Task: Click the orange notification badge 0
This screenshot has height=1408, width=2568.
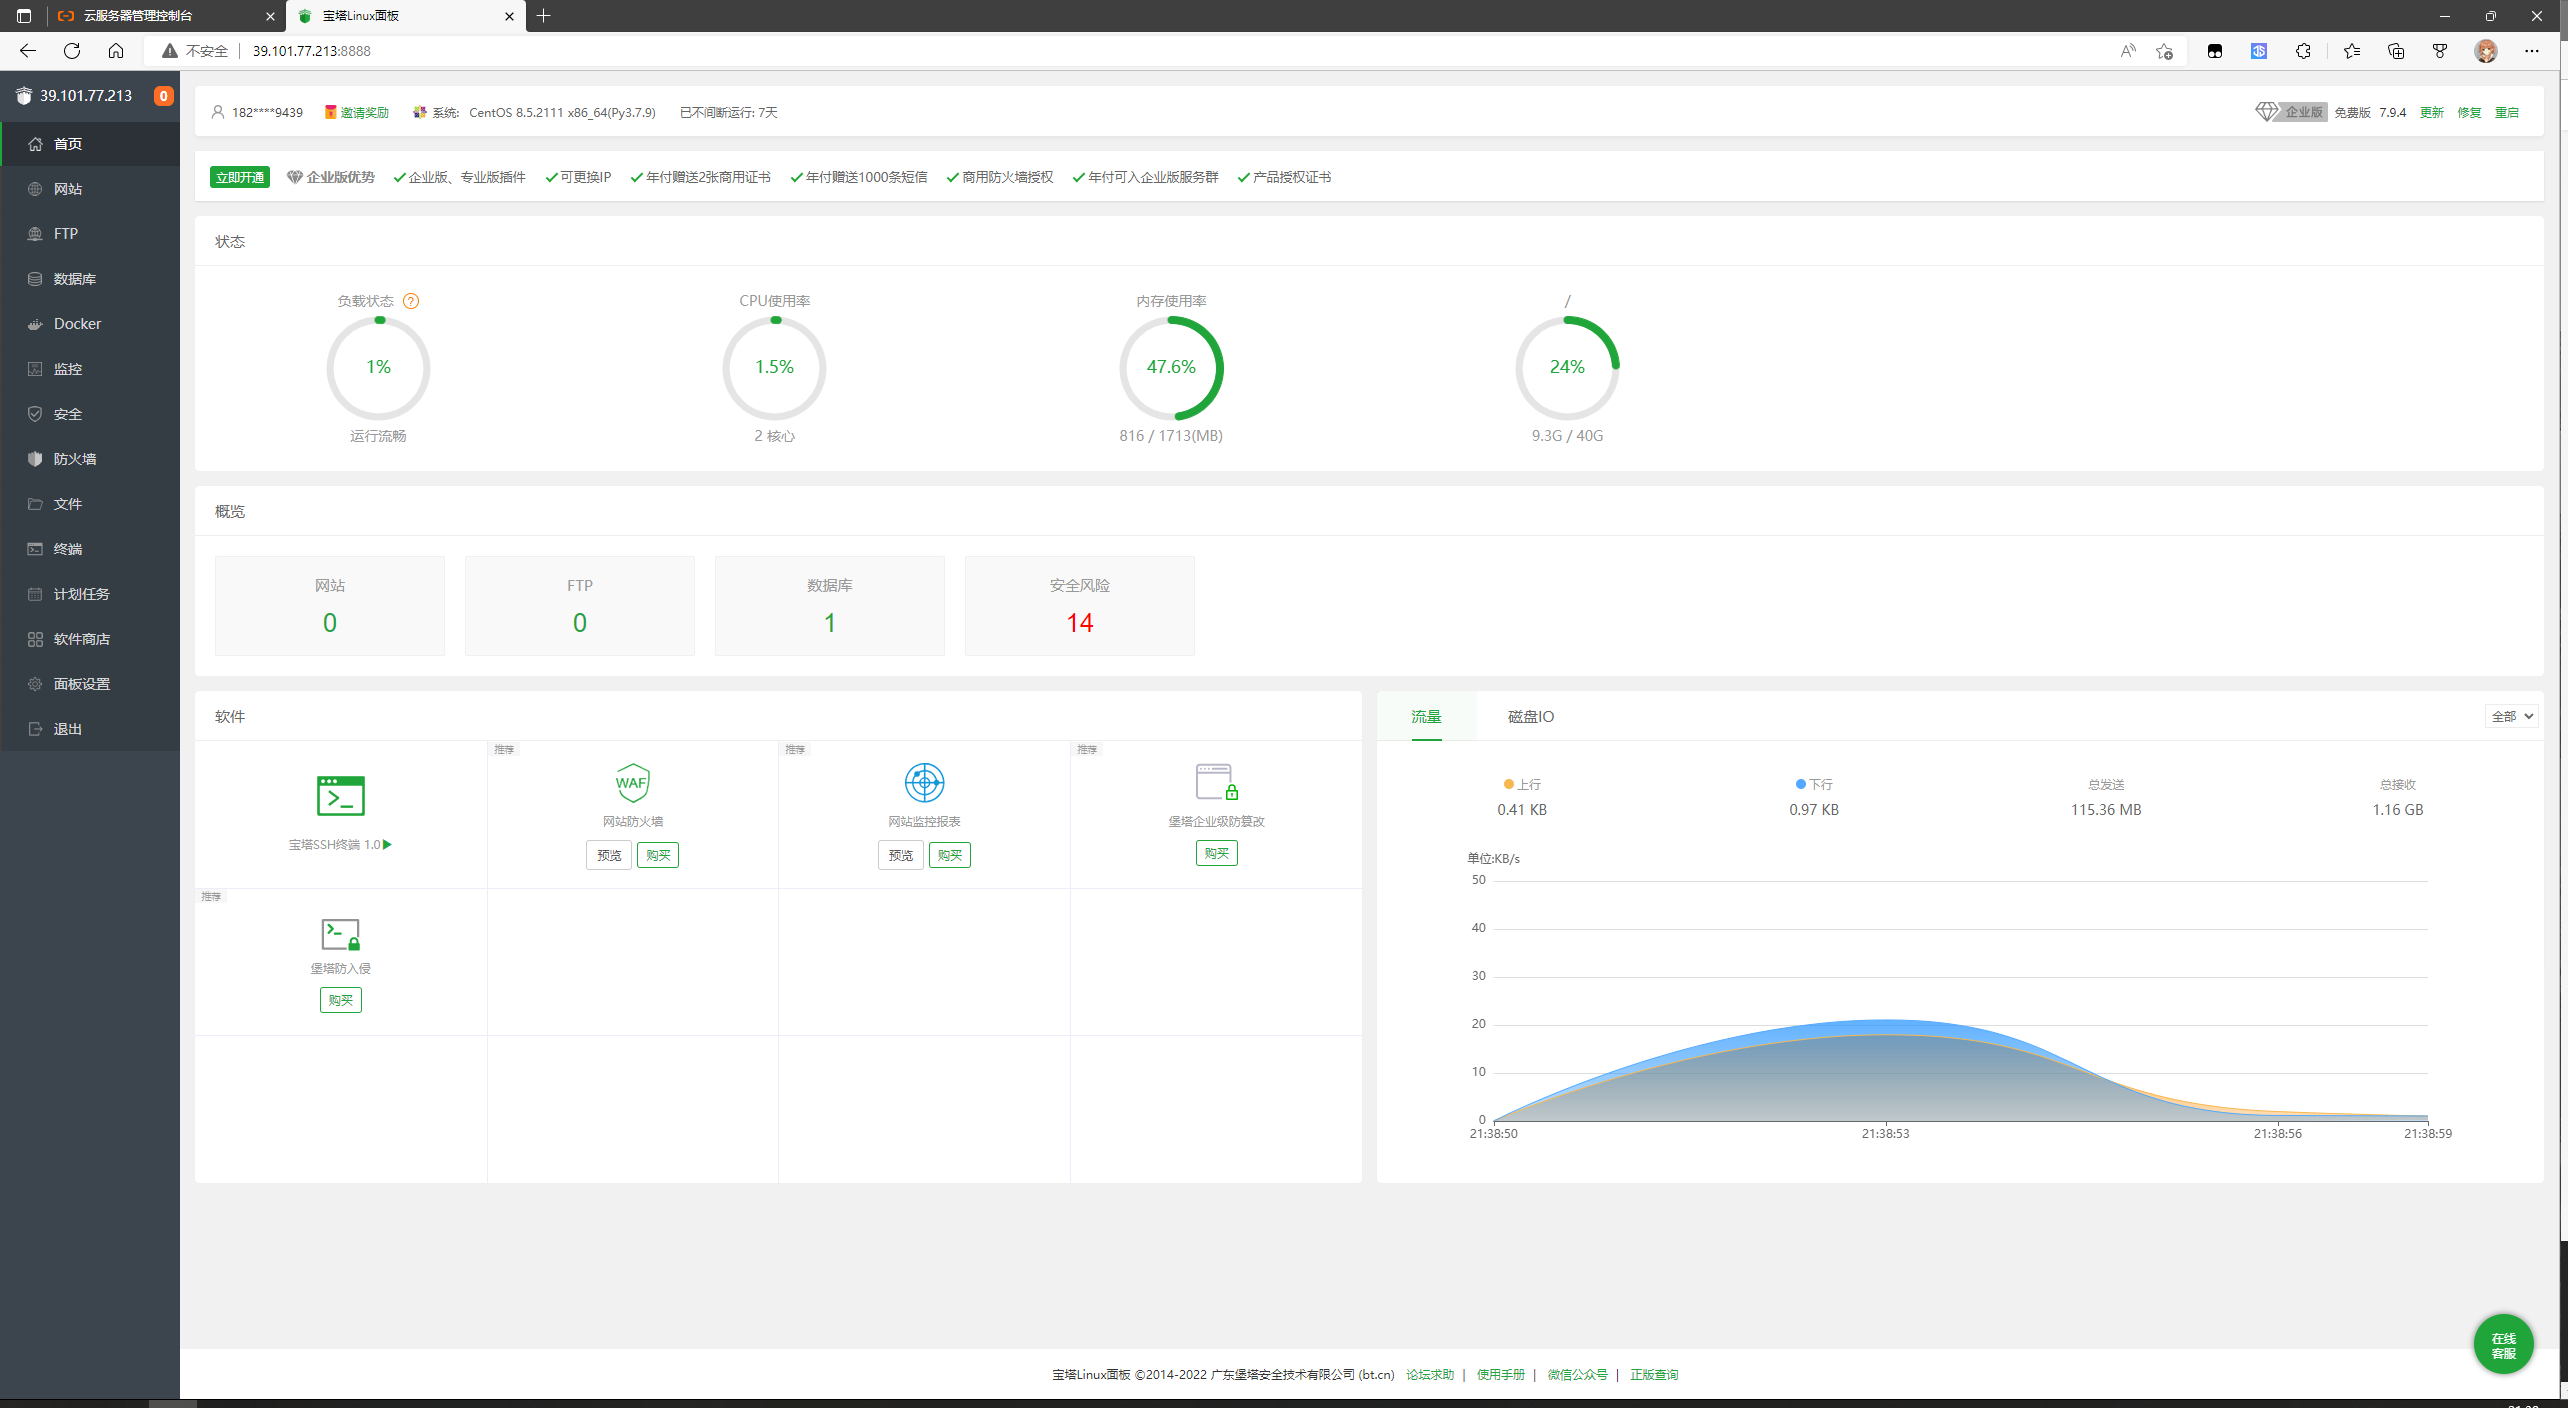Action: click(x=163, y=96)
